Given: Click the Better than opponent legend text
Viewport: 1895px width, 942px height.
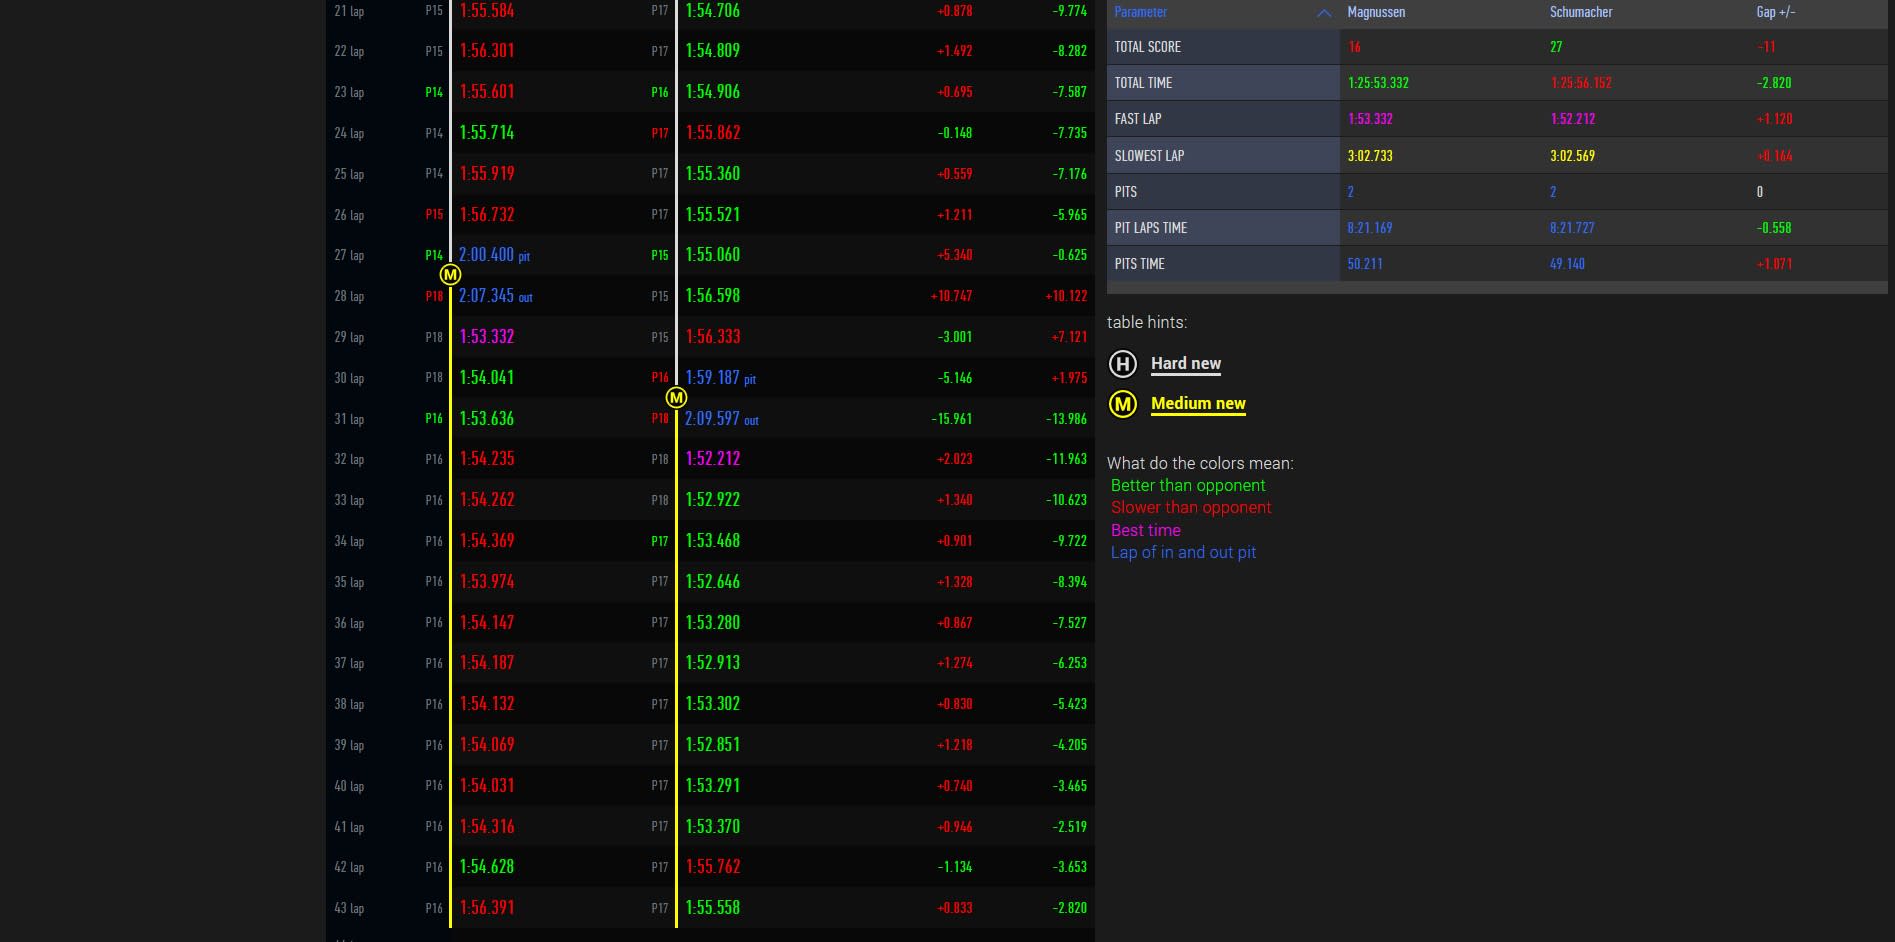Looking at the screenshot, I should (x=1188, y=485).
